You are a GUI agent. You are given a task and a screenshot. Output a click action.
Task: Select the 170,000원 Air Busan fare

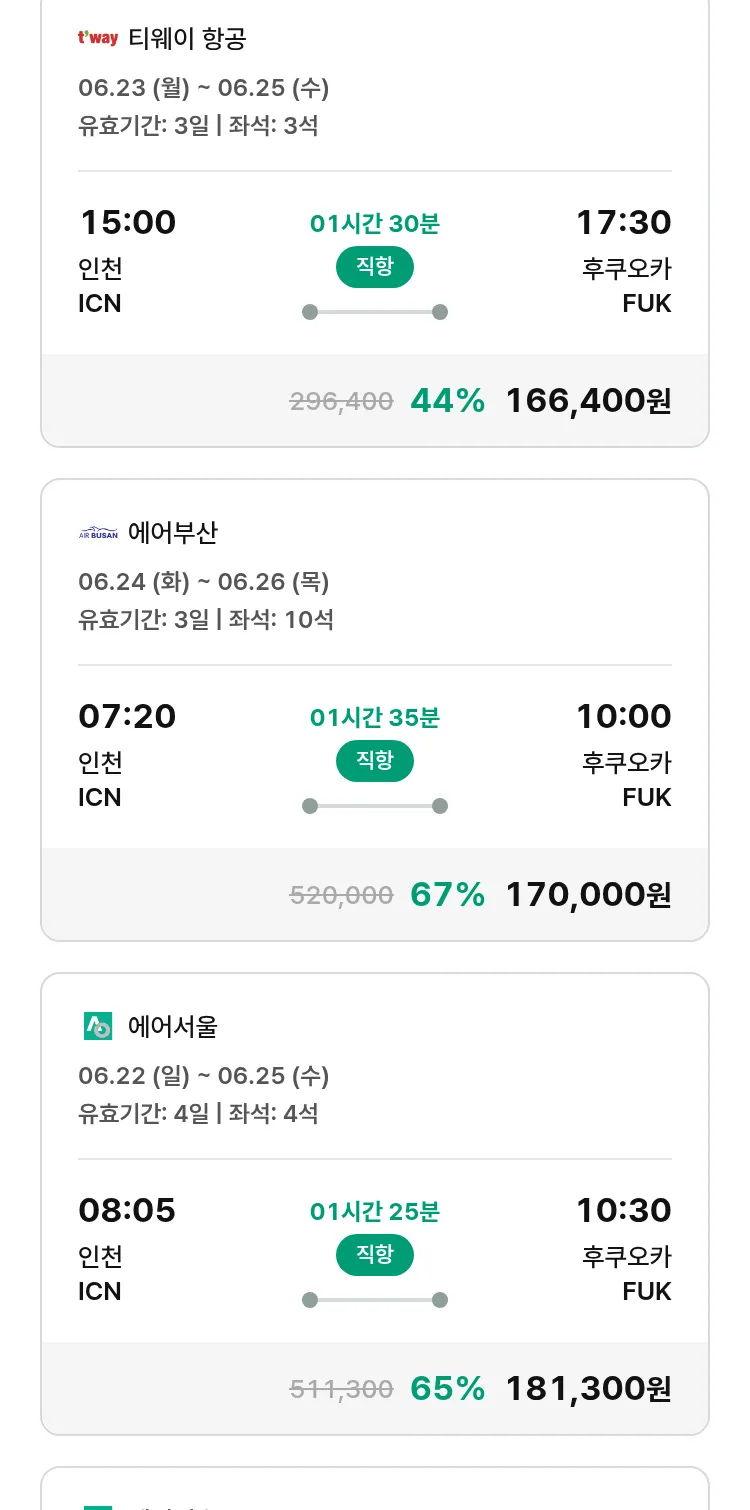(x=588, y=895)
